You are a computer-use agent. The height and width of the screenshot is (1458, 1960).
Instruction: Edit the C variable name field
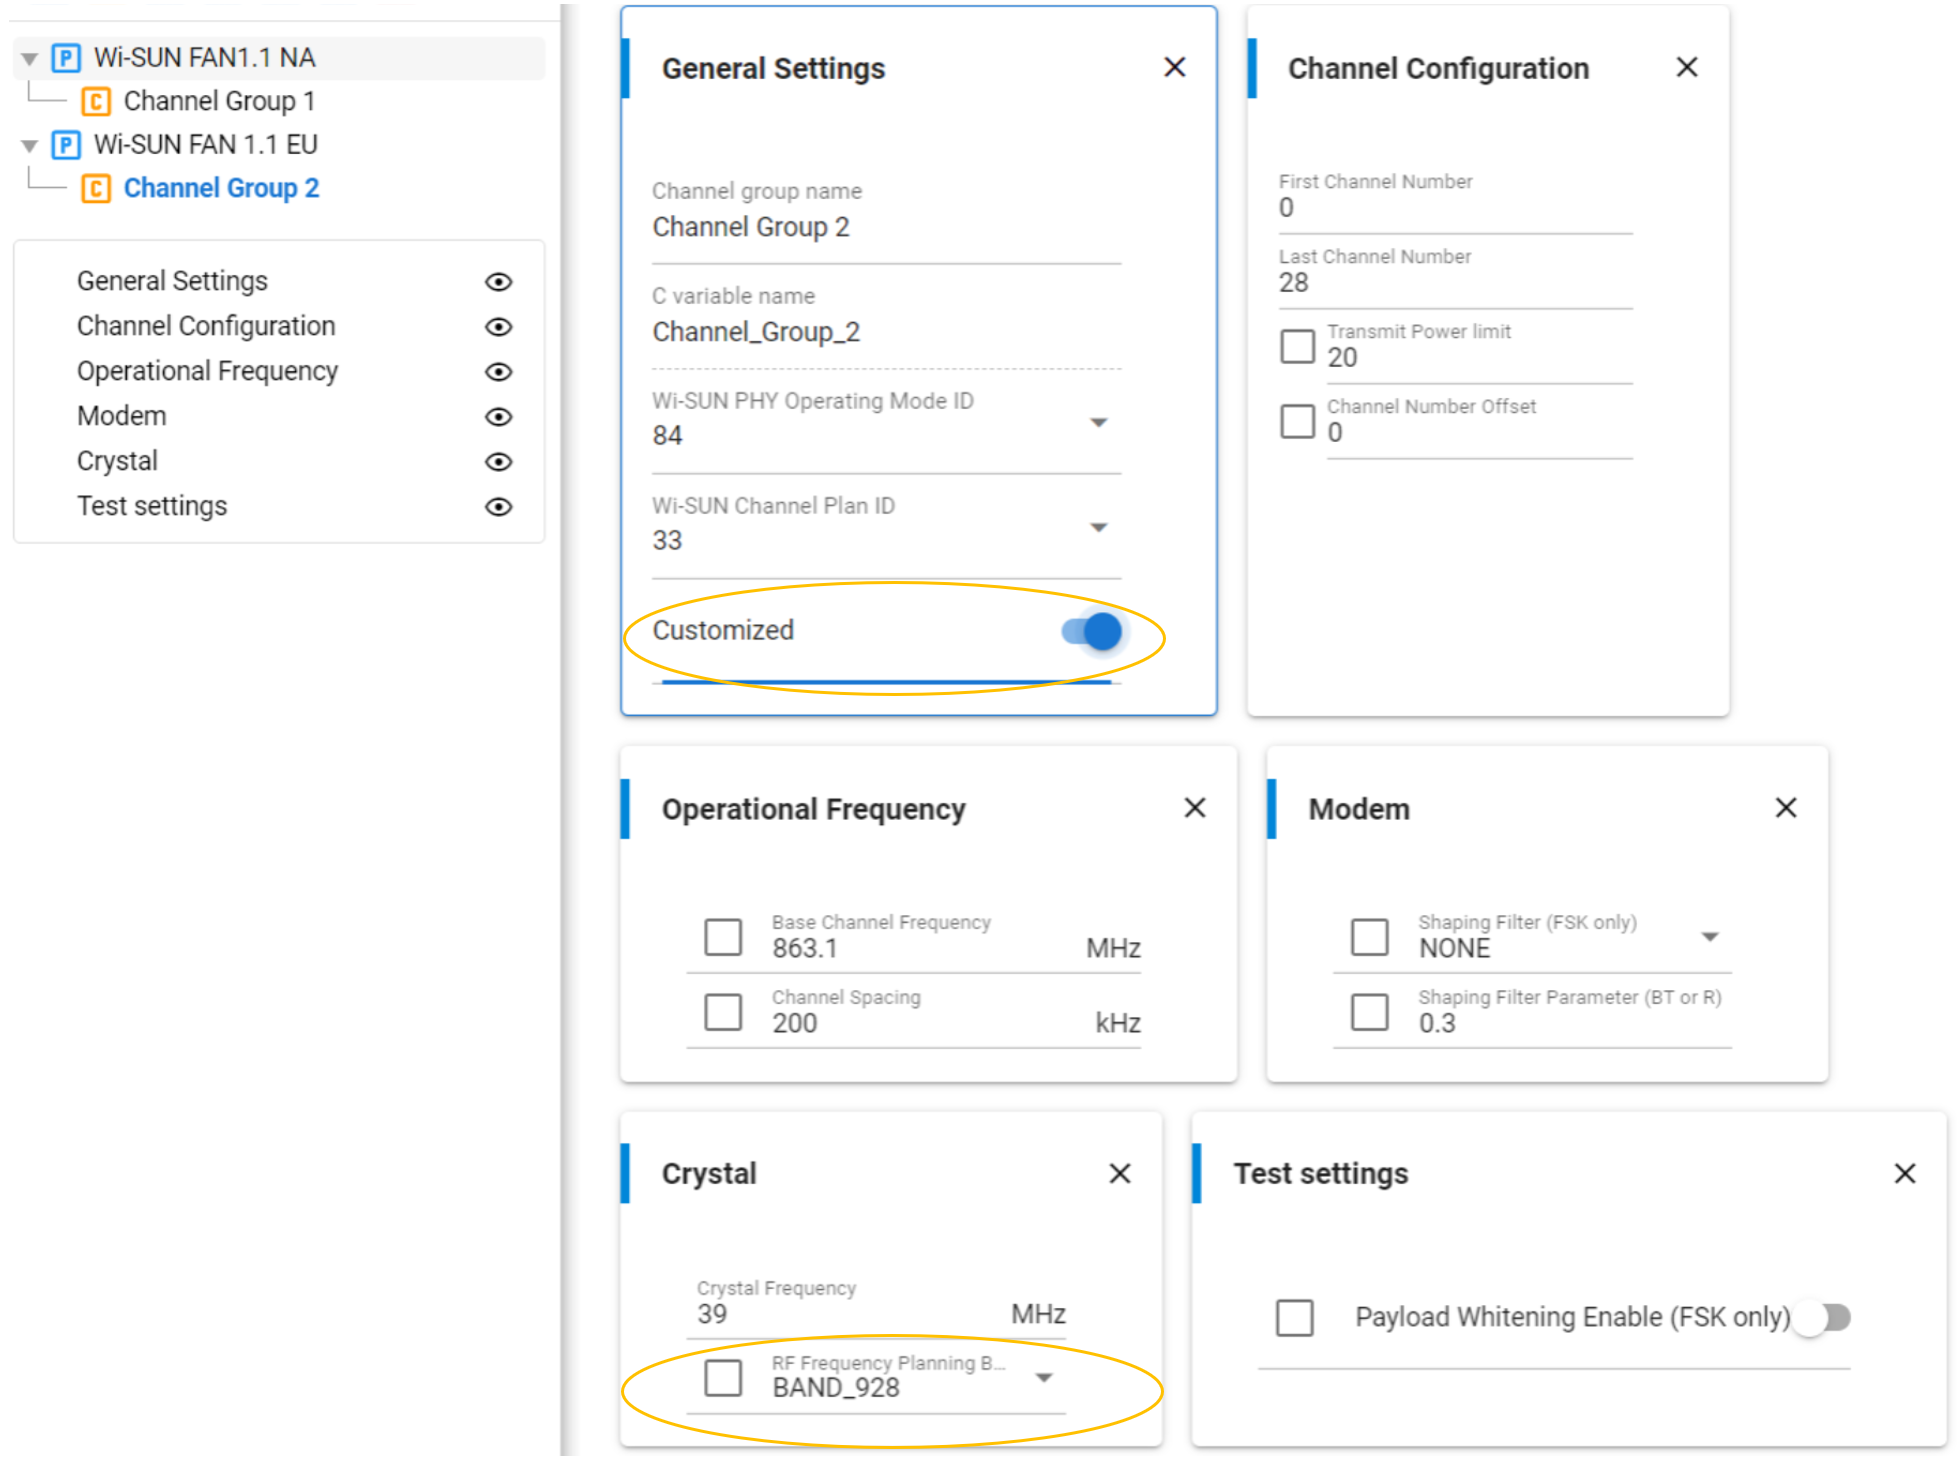click(886, 332)
